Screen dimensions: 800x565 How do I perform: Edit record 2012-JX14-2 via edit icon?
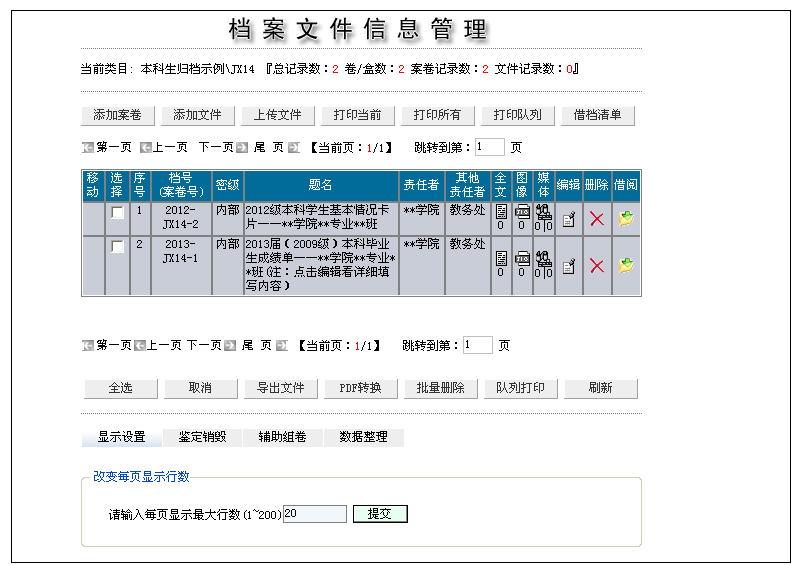pos(568,219)
